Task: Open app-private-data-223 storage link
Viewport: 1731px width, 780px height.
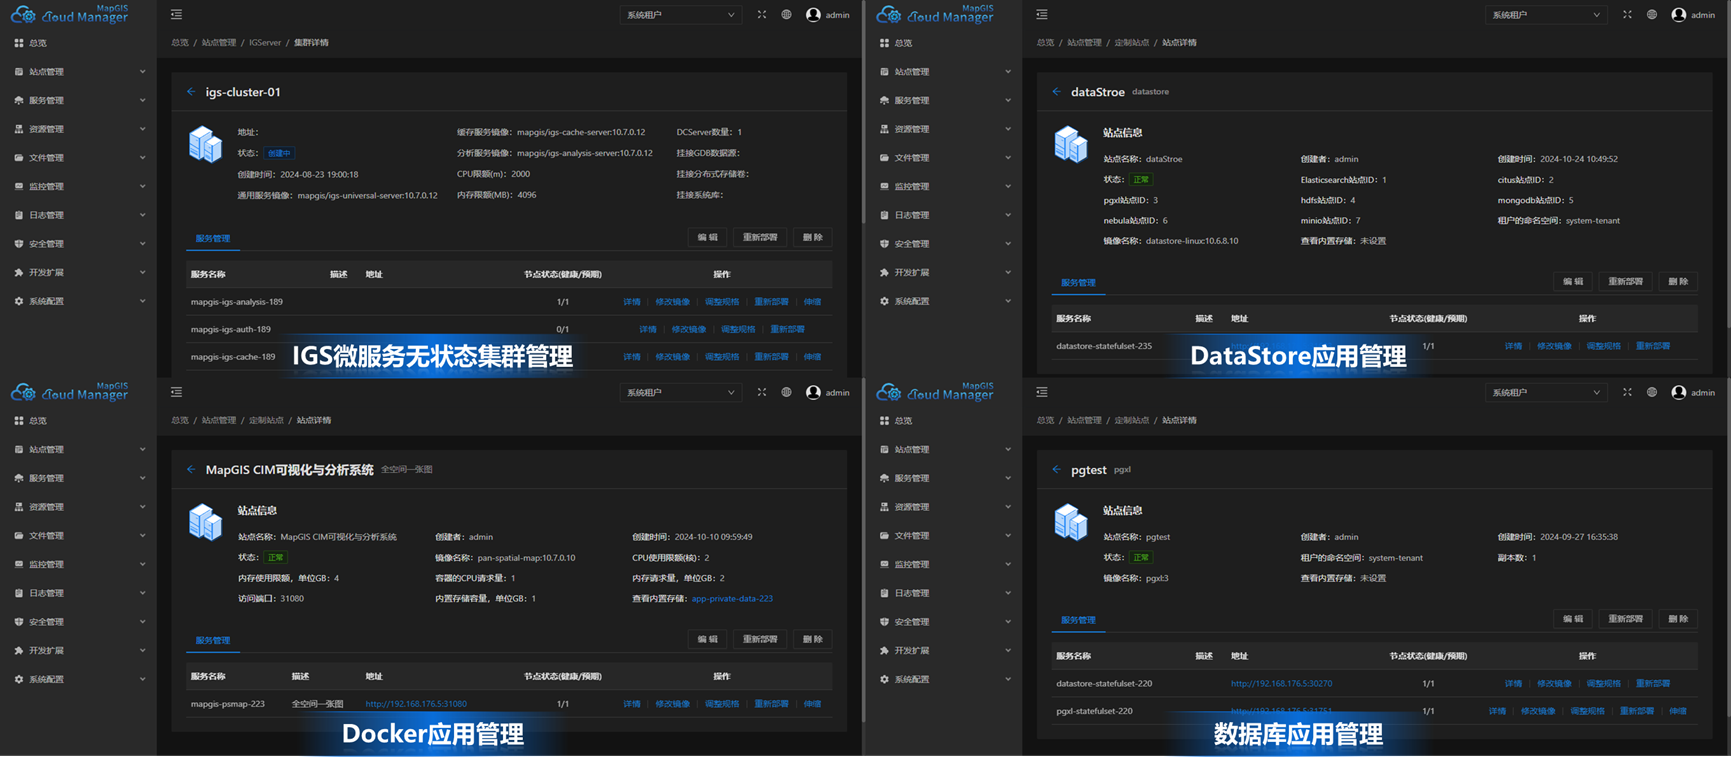Action: 732,599
